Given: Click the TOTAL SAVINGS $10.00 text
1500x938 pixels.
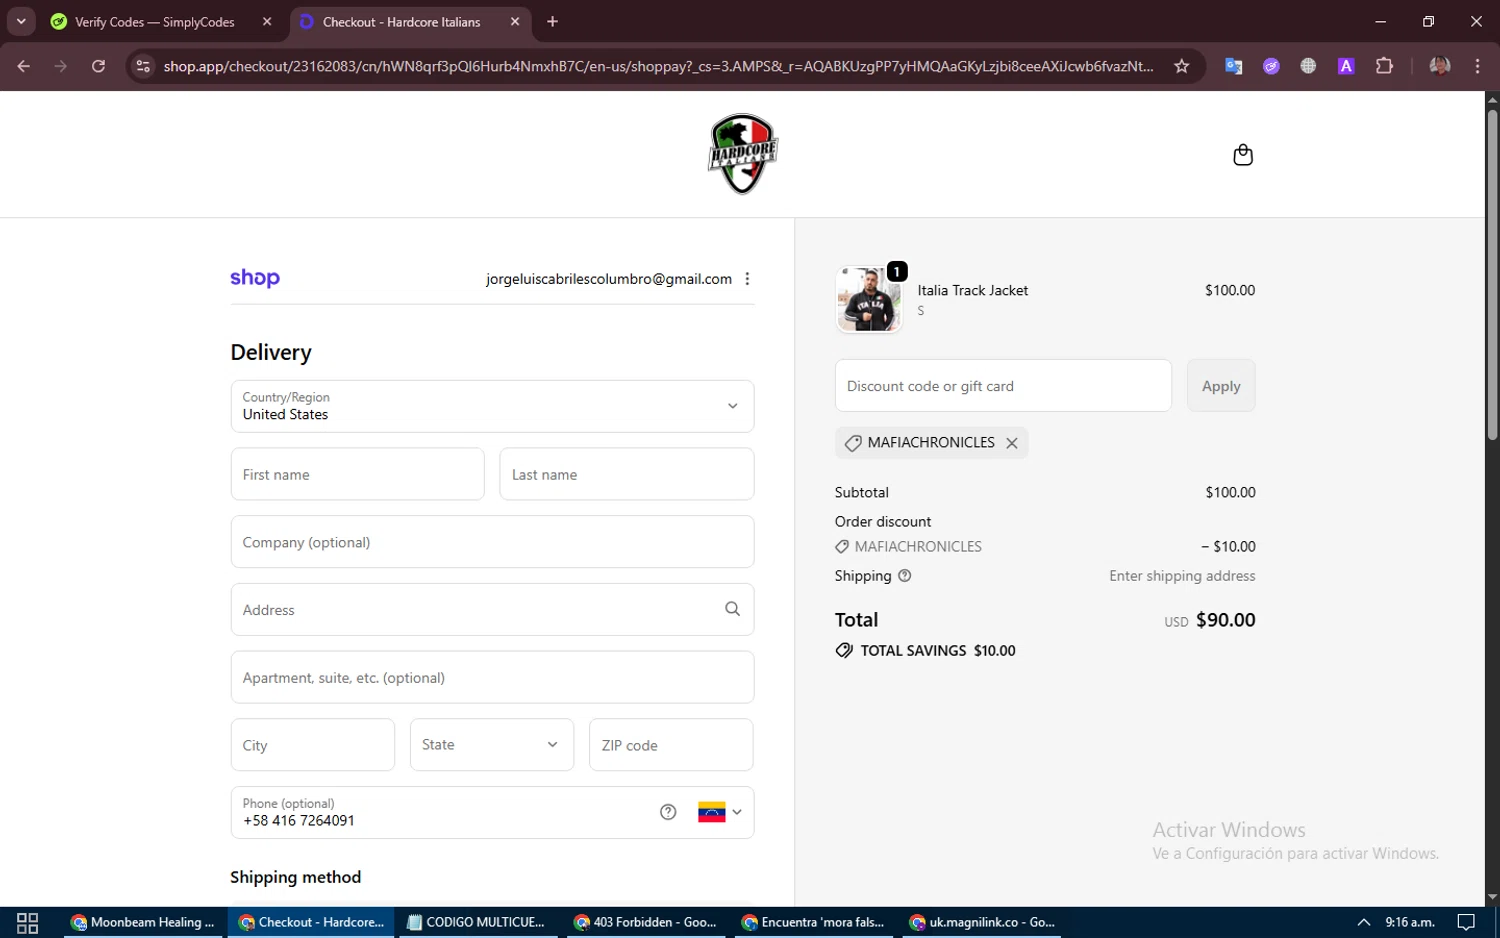Looking at the screenshot, I should click(x=938, y=651).
